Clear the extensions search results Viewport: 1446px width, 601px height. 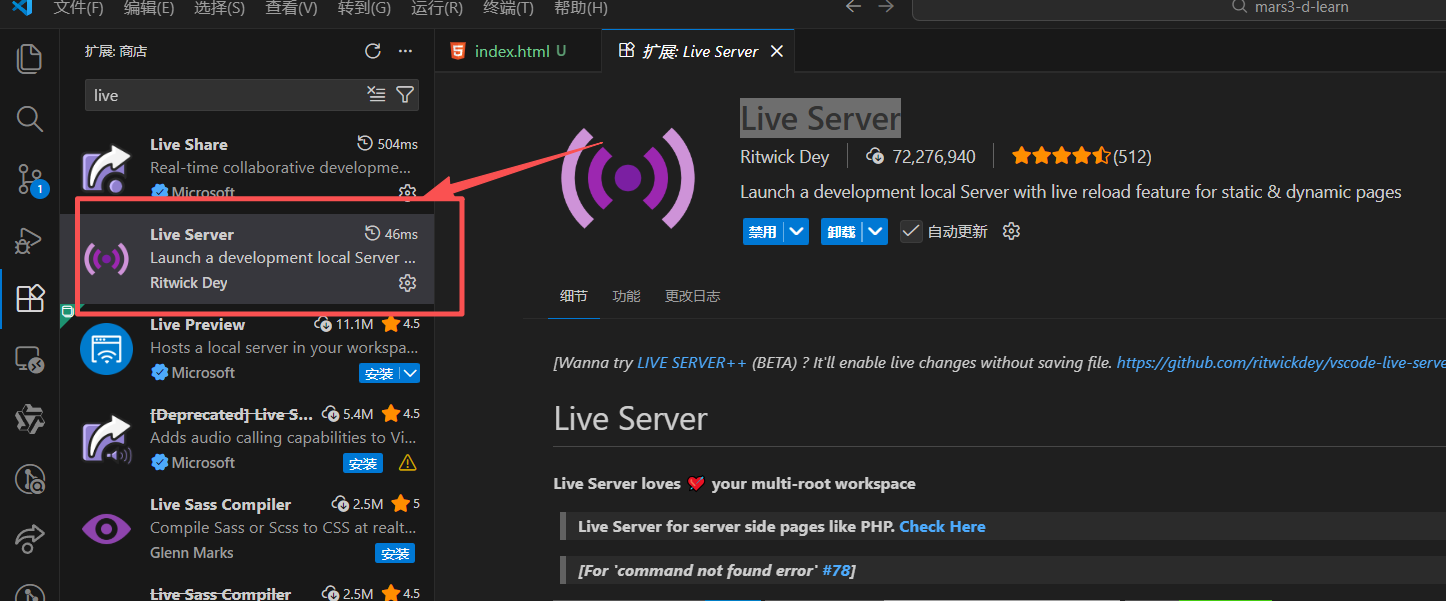pyautogui.click(x=376, y=94)
